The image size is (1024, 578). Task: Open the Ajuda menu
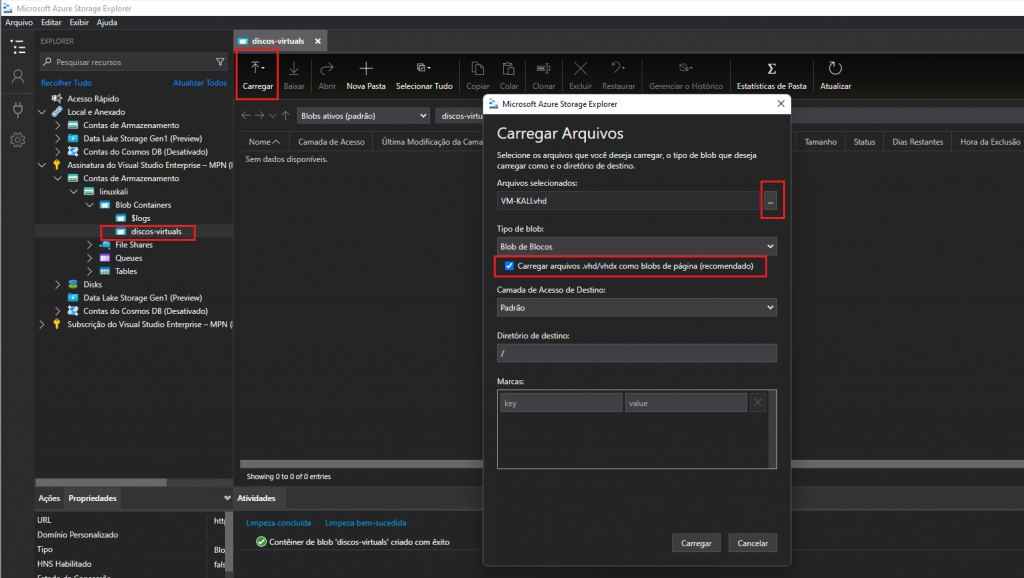(x=107, y=22)
